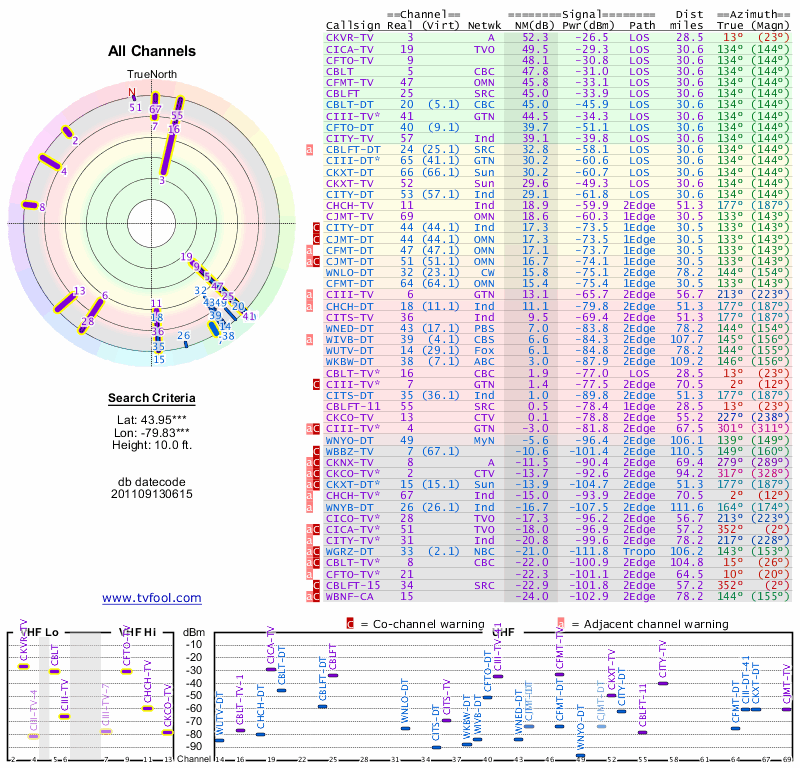Select the WGRZ-DT callsign
Screen dimensions: 800x768
[349, 552]
